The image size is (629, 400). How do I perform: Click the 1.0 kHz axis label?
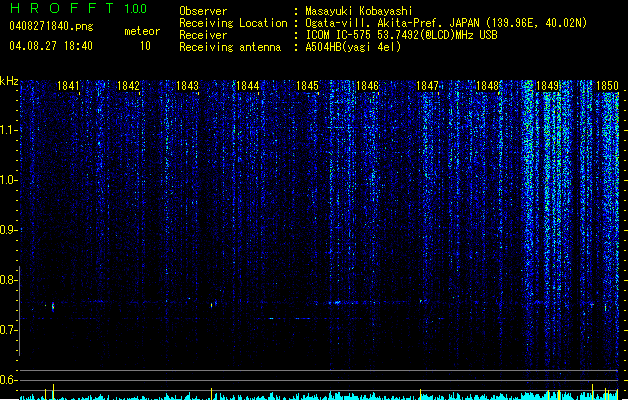tap(8, 180)
